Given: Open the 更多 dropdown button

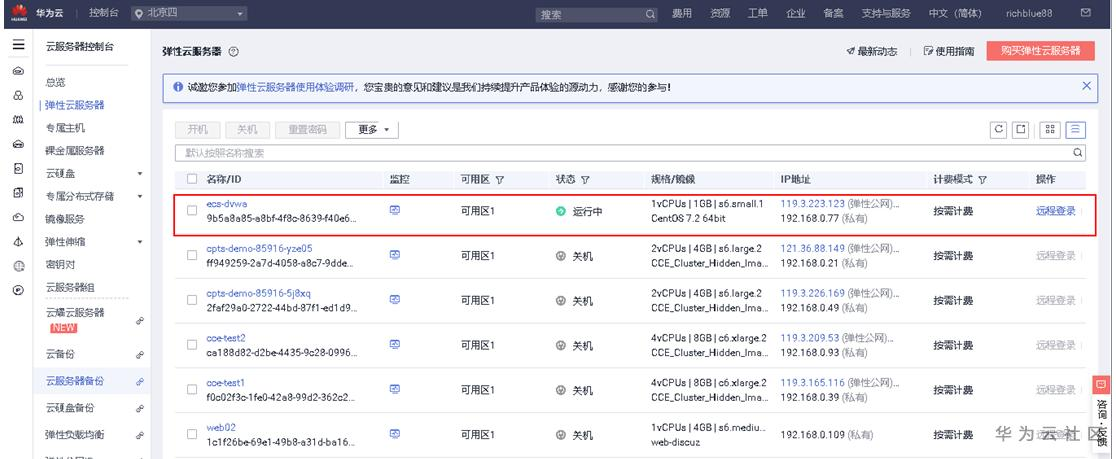Looking at the screenshot, I should tap(372, 129).
